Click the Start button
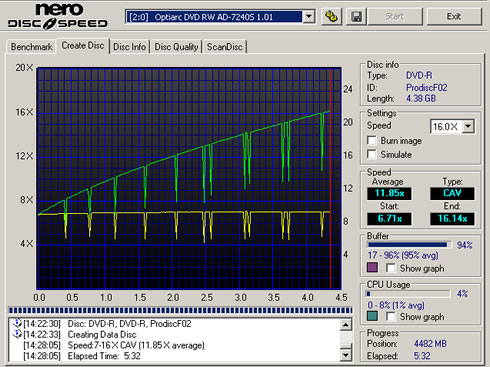Image resolution: width=490 pixels, height=367 pixels. pos(395,16)
